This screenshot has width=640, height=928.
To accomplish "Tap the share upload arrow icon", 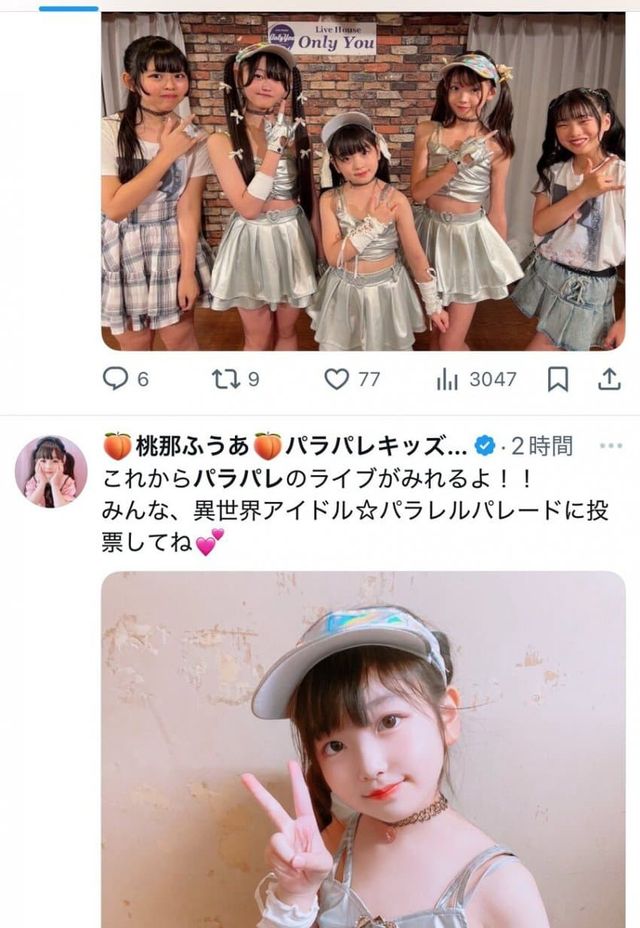I will point(609,379).
